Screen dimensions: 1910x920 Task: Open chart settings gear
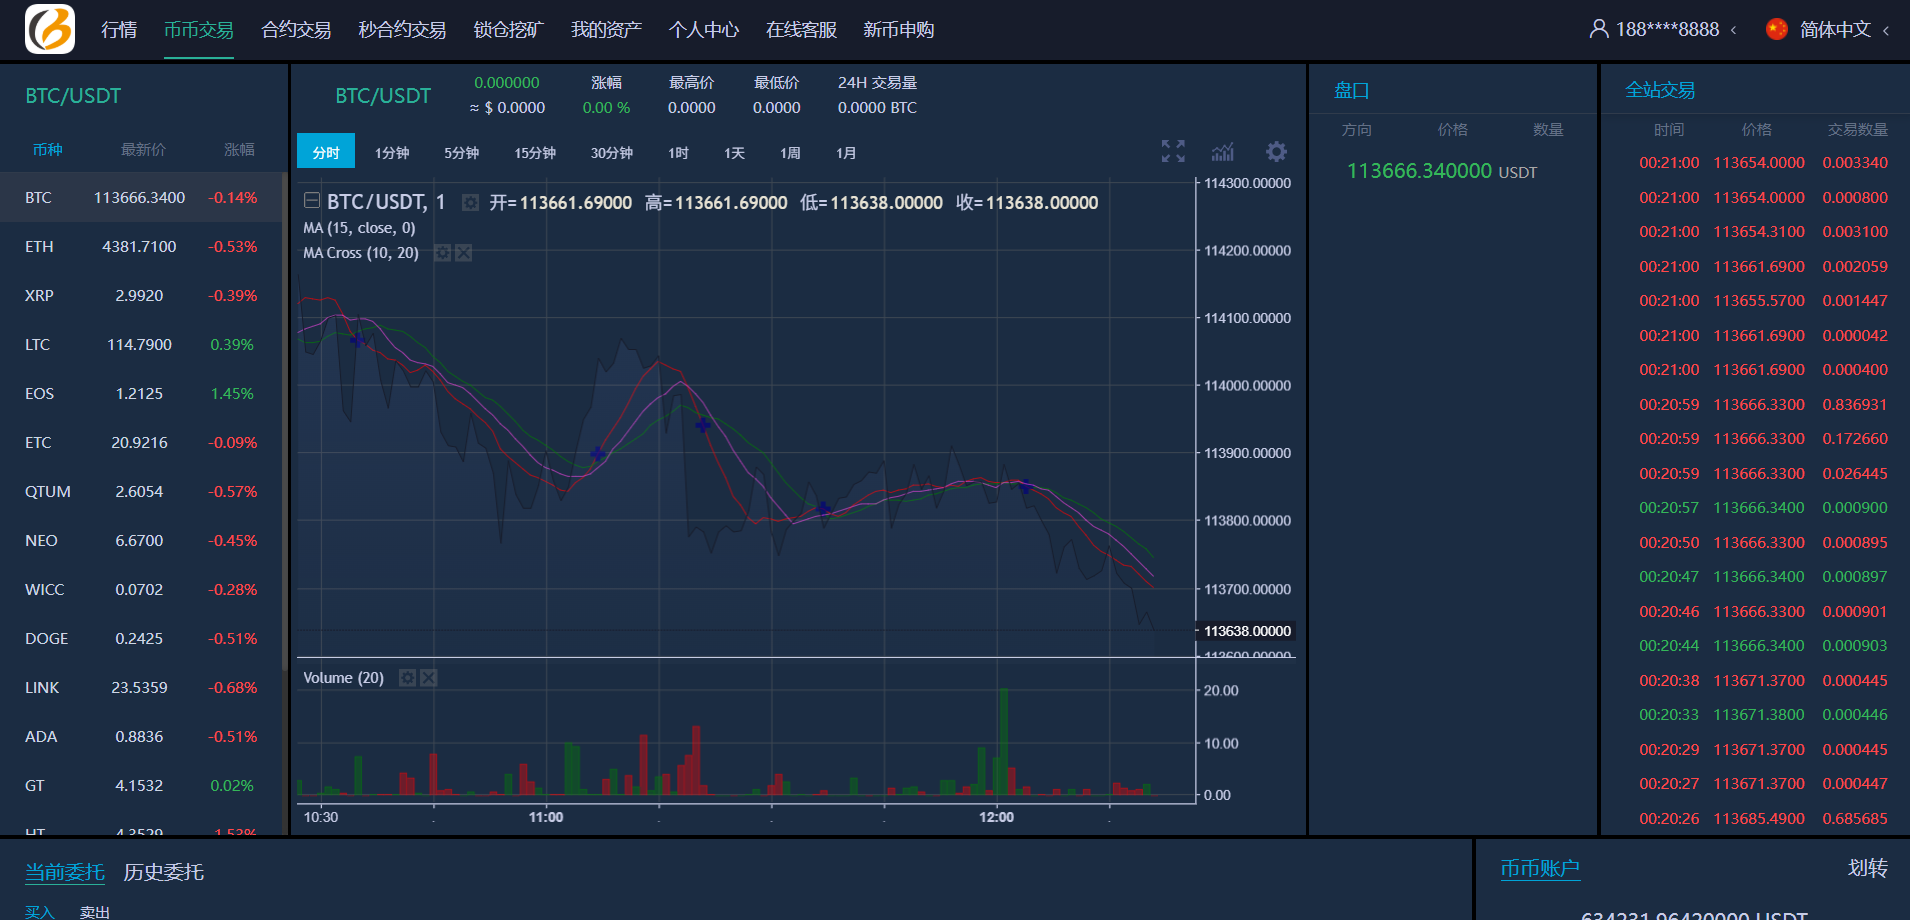pos(1276,151)
